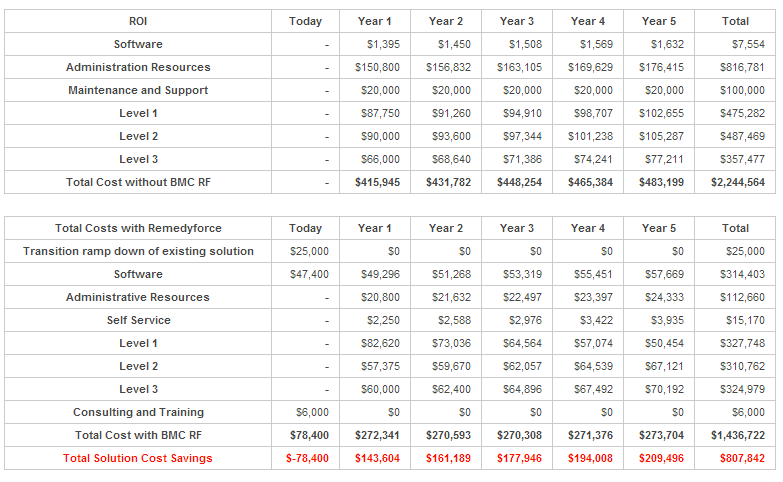The height and width of the screenshot is (482, 783).
Task: Select the $415,945 Year 1 total cost
Action: click(377, 182)
